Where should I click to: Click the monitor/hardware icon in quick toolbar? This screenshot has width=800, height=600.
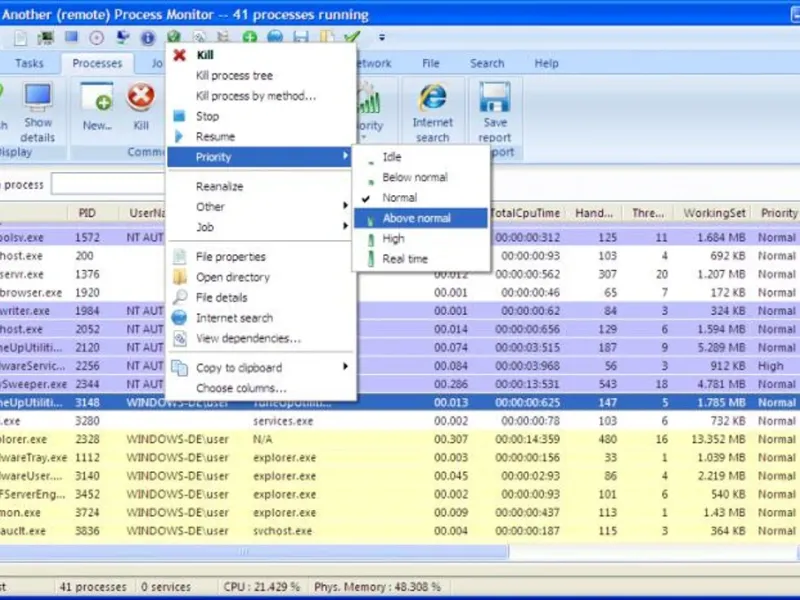coord(46,38)
